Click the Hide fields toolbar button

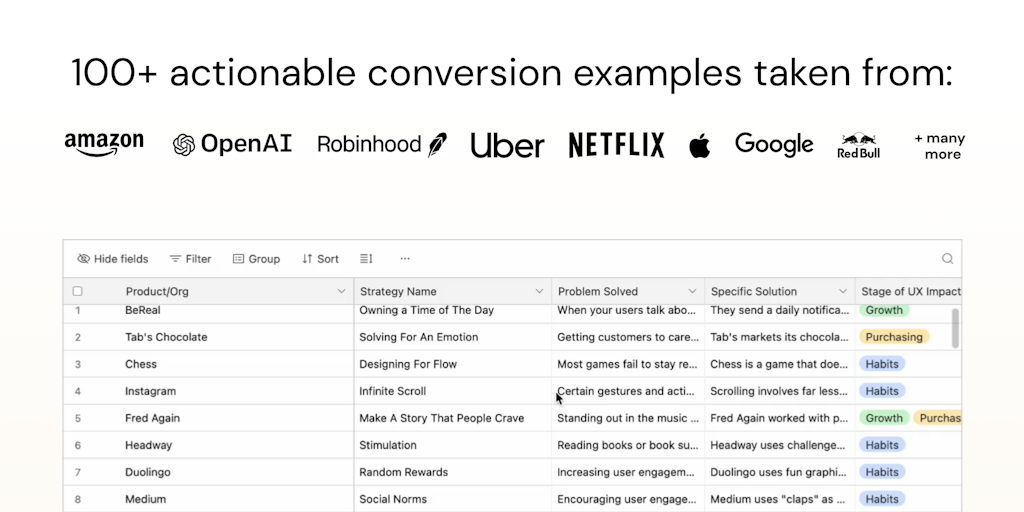tap(113, 259)
